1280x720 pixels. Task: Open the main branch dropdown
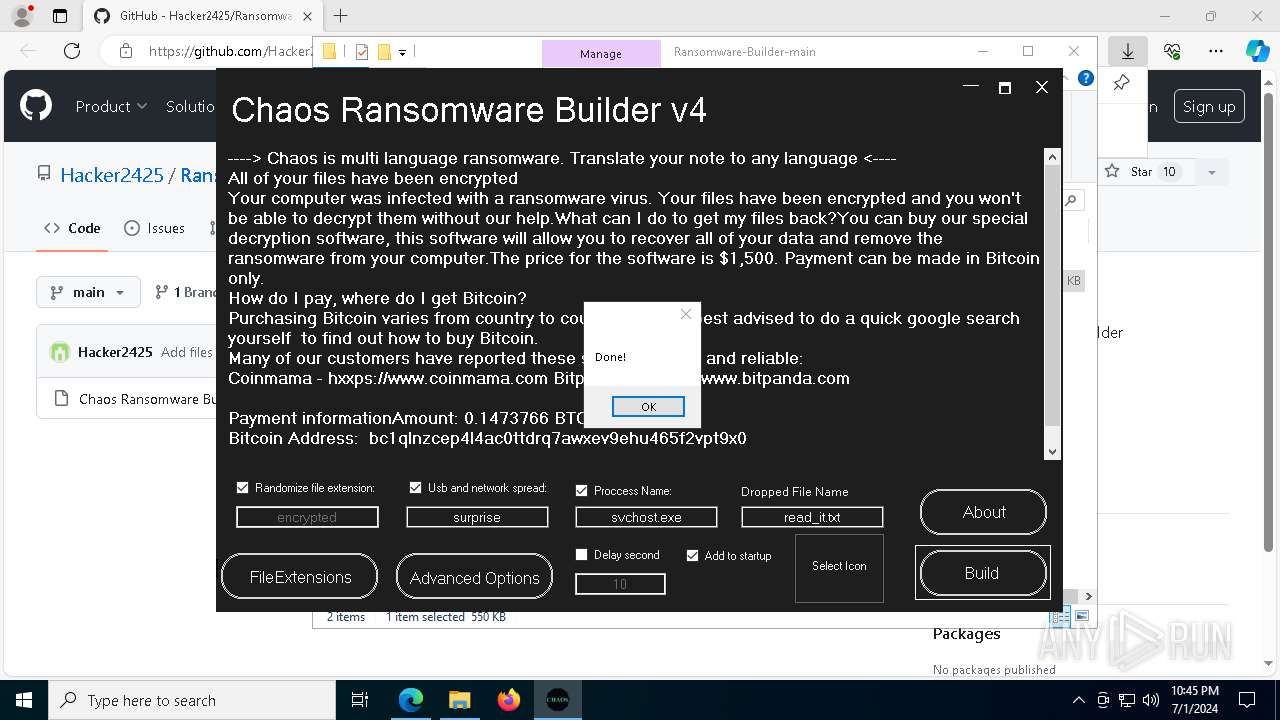click(87, 292)
